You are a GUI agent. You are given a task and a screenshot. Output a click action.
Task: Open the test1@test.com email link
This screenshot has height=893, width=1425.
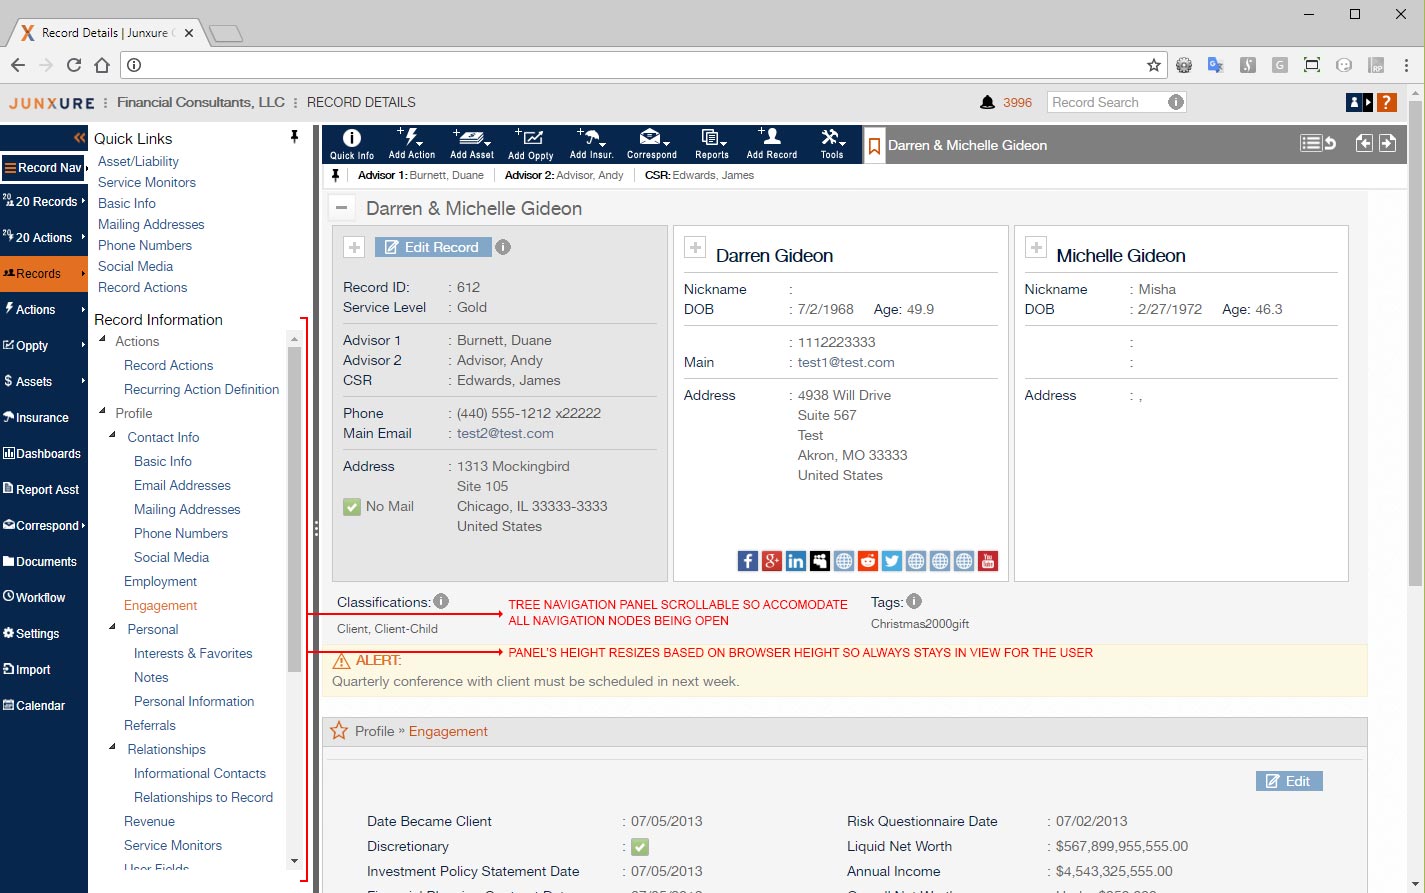[846, 362]
